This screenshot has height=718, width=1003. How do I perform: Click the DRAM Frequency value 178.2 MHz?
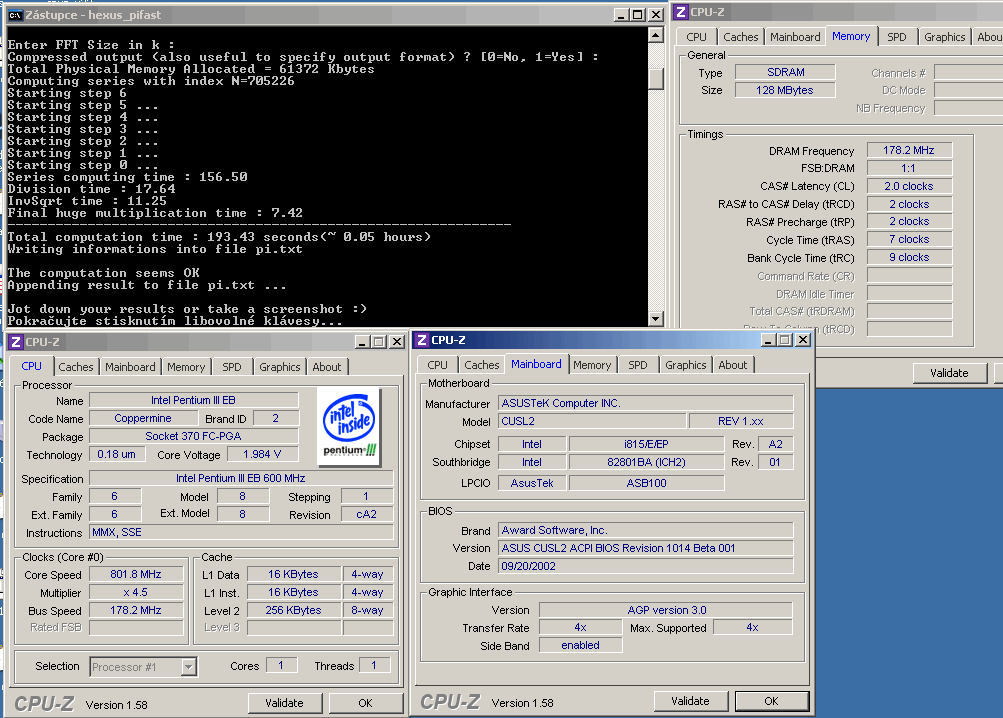pyautogui.click(x=909, y=150)
